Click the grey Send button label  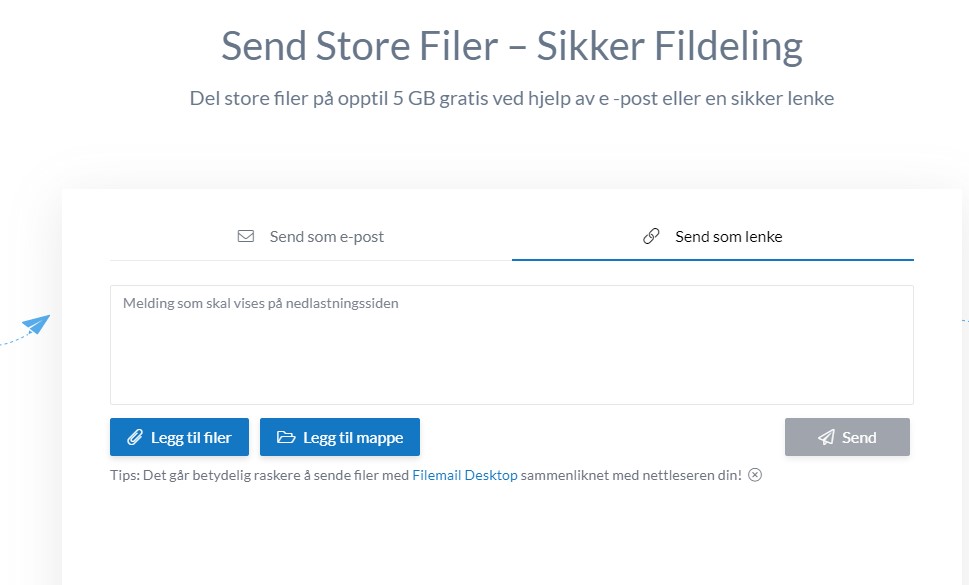tap(859, 437)
